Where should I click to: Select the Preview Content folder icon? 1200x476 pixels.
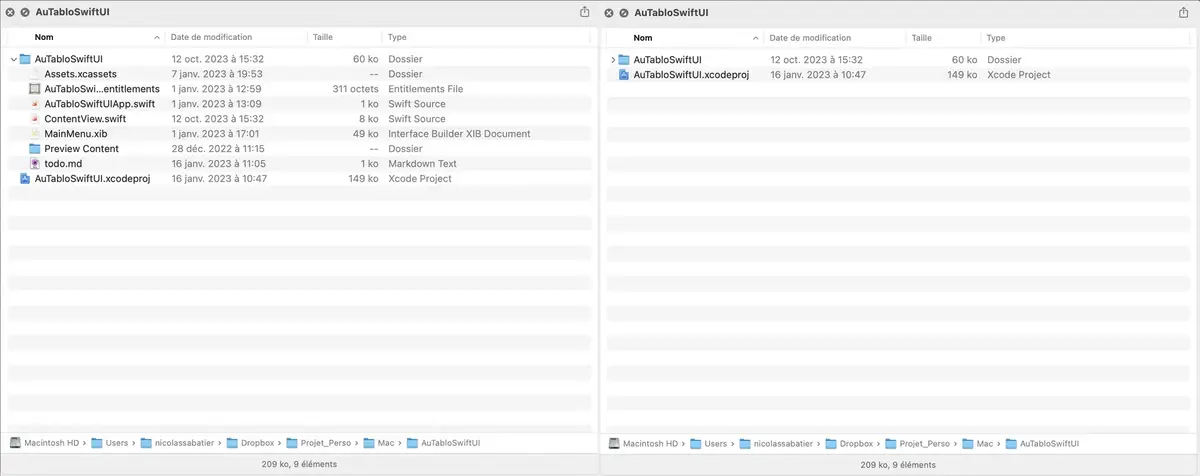click(35, 149)
